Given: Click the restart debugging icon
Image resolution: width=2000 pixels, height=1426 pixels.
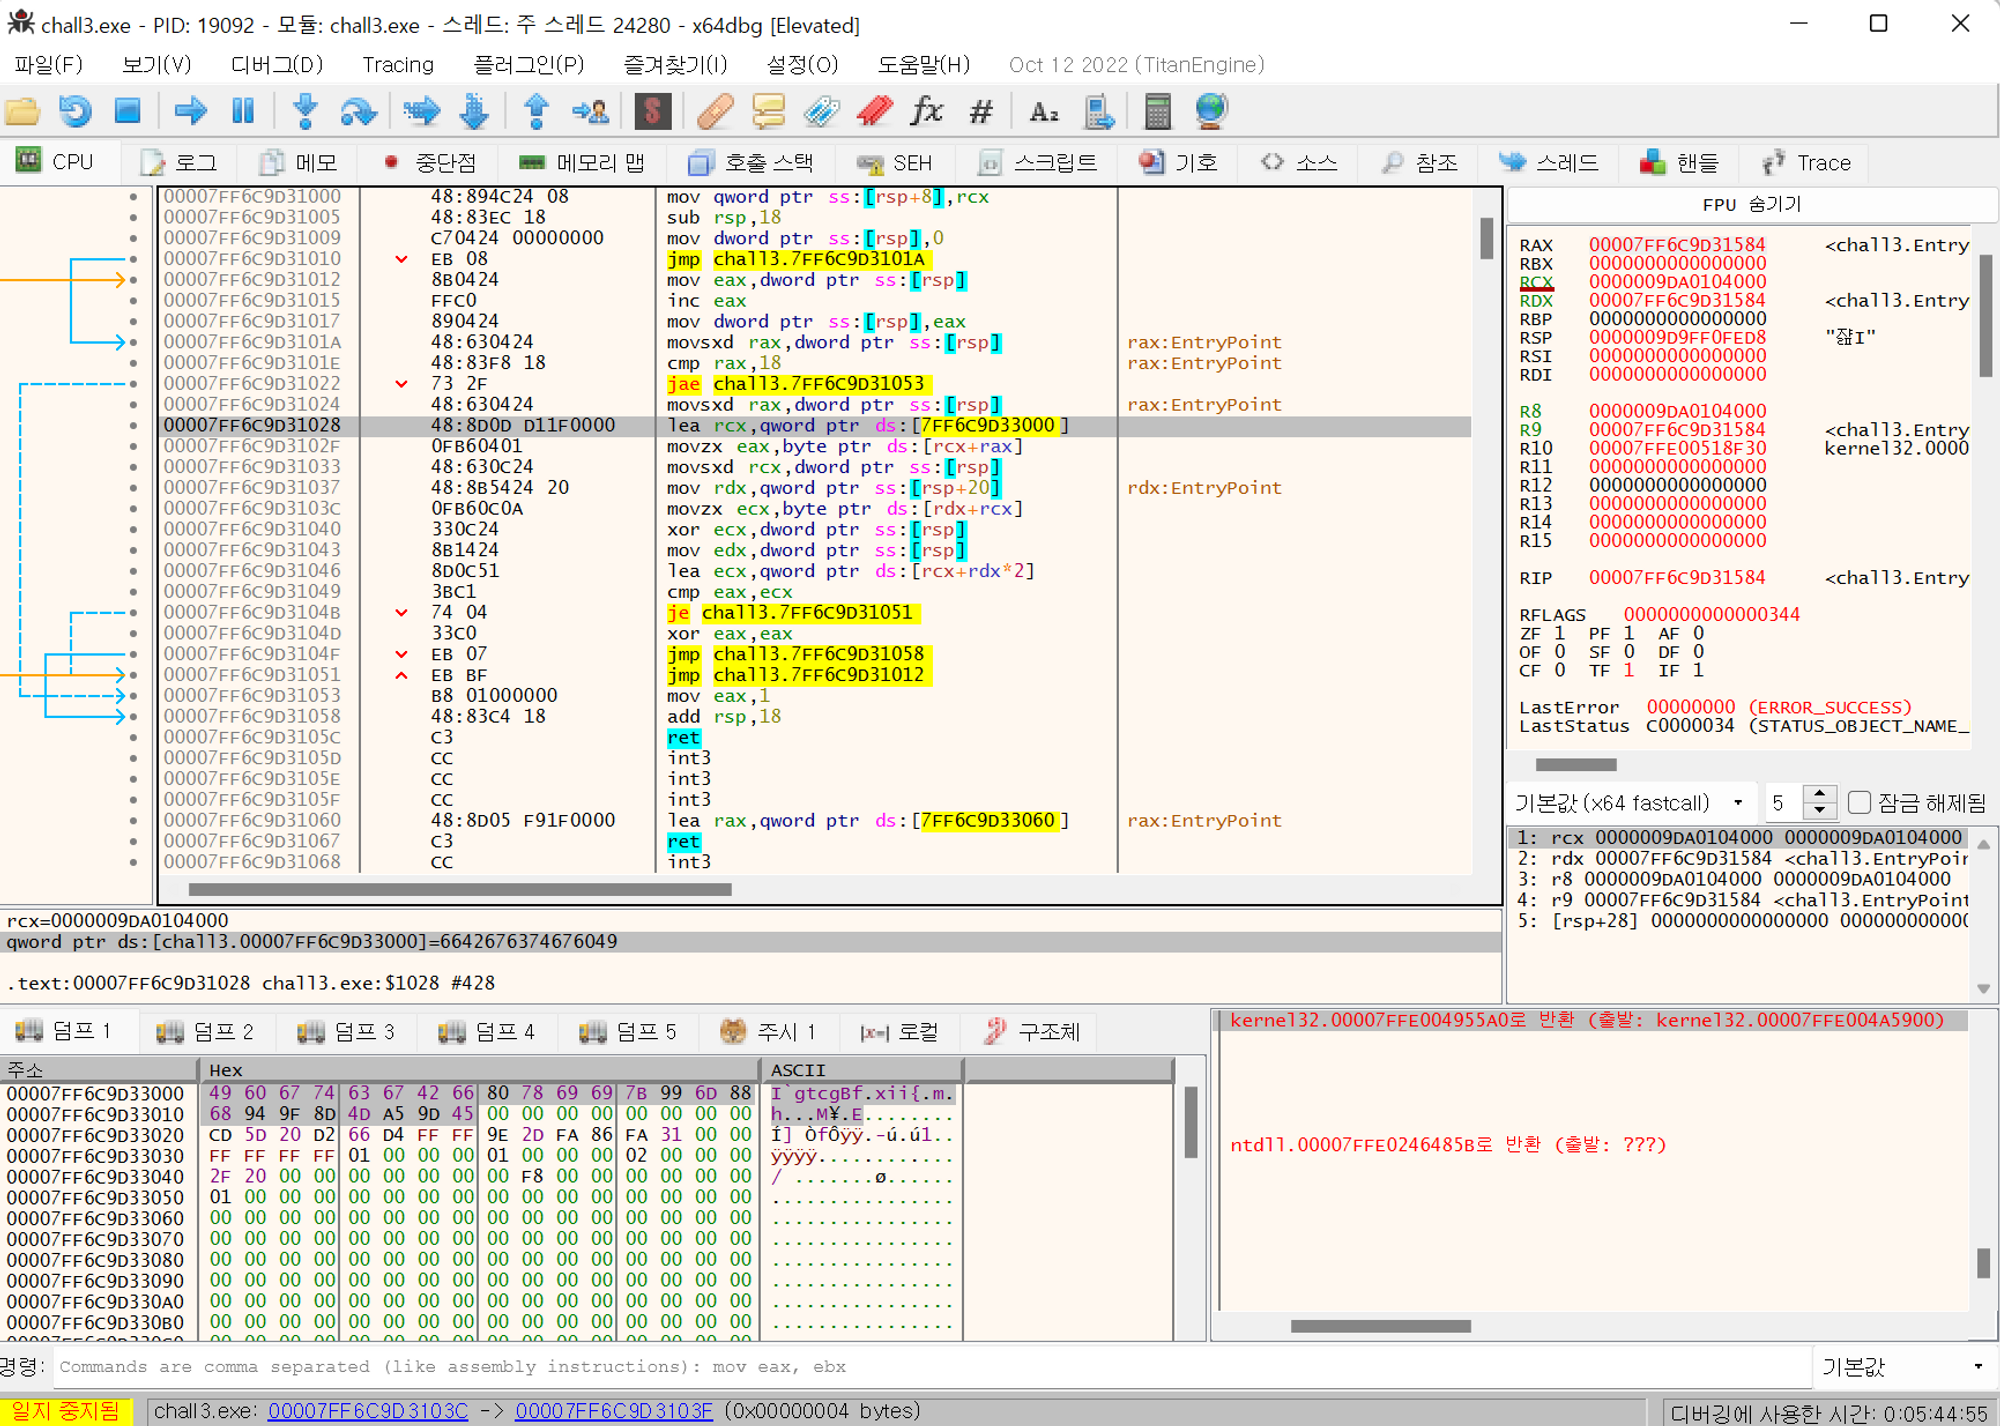Looking at the screenshot, I should [75, 111].
